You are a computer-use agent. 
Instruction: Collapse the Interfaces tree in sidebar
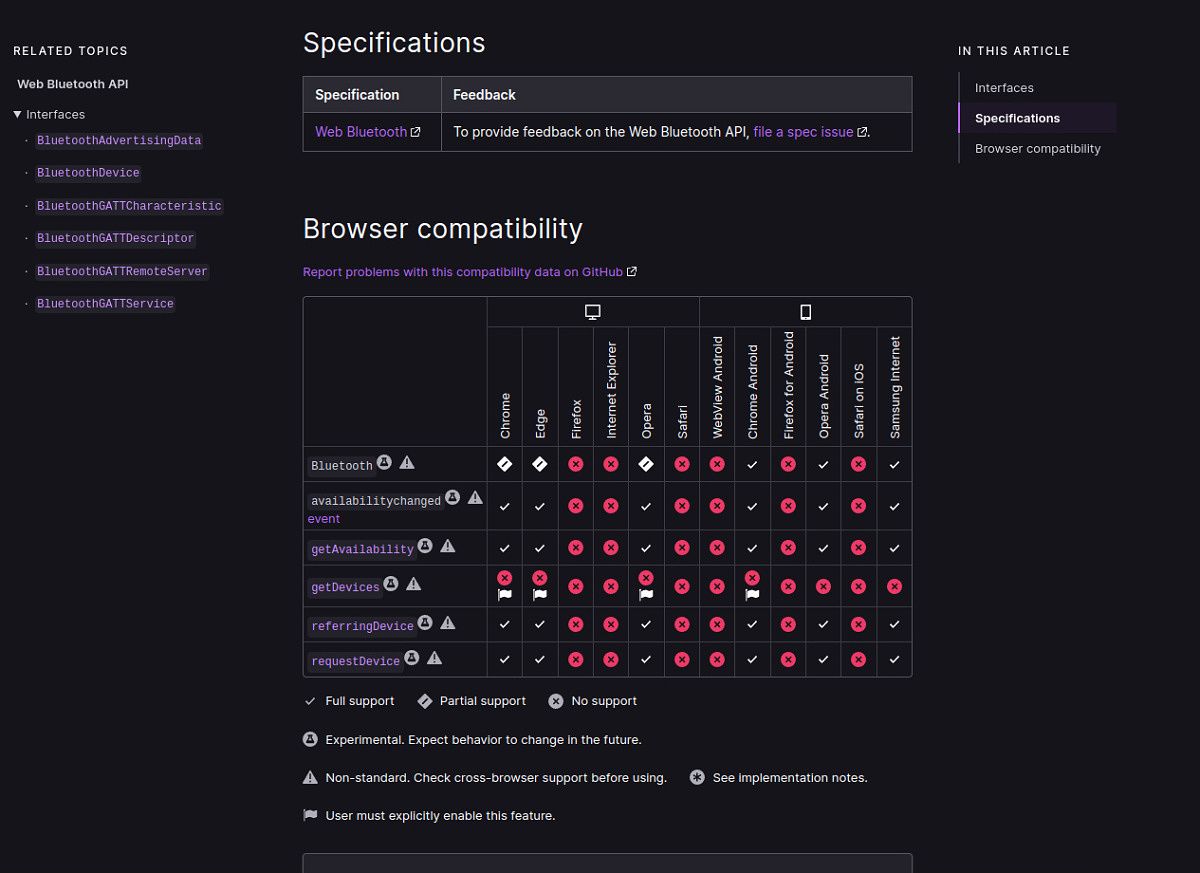pyautogui.click(x=18, y=114)
